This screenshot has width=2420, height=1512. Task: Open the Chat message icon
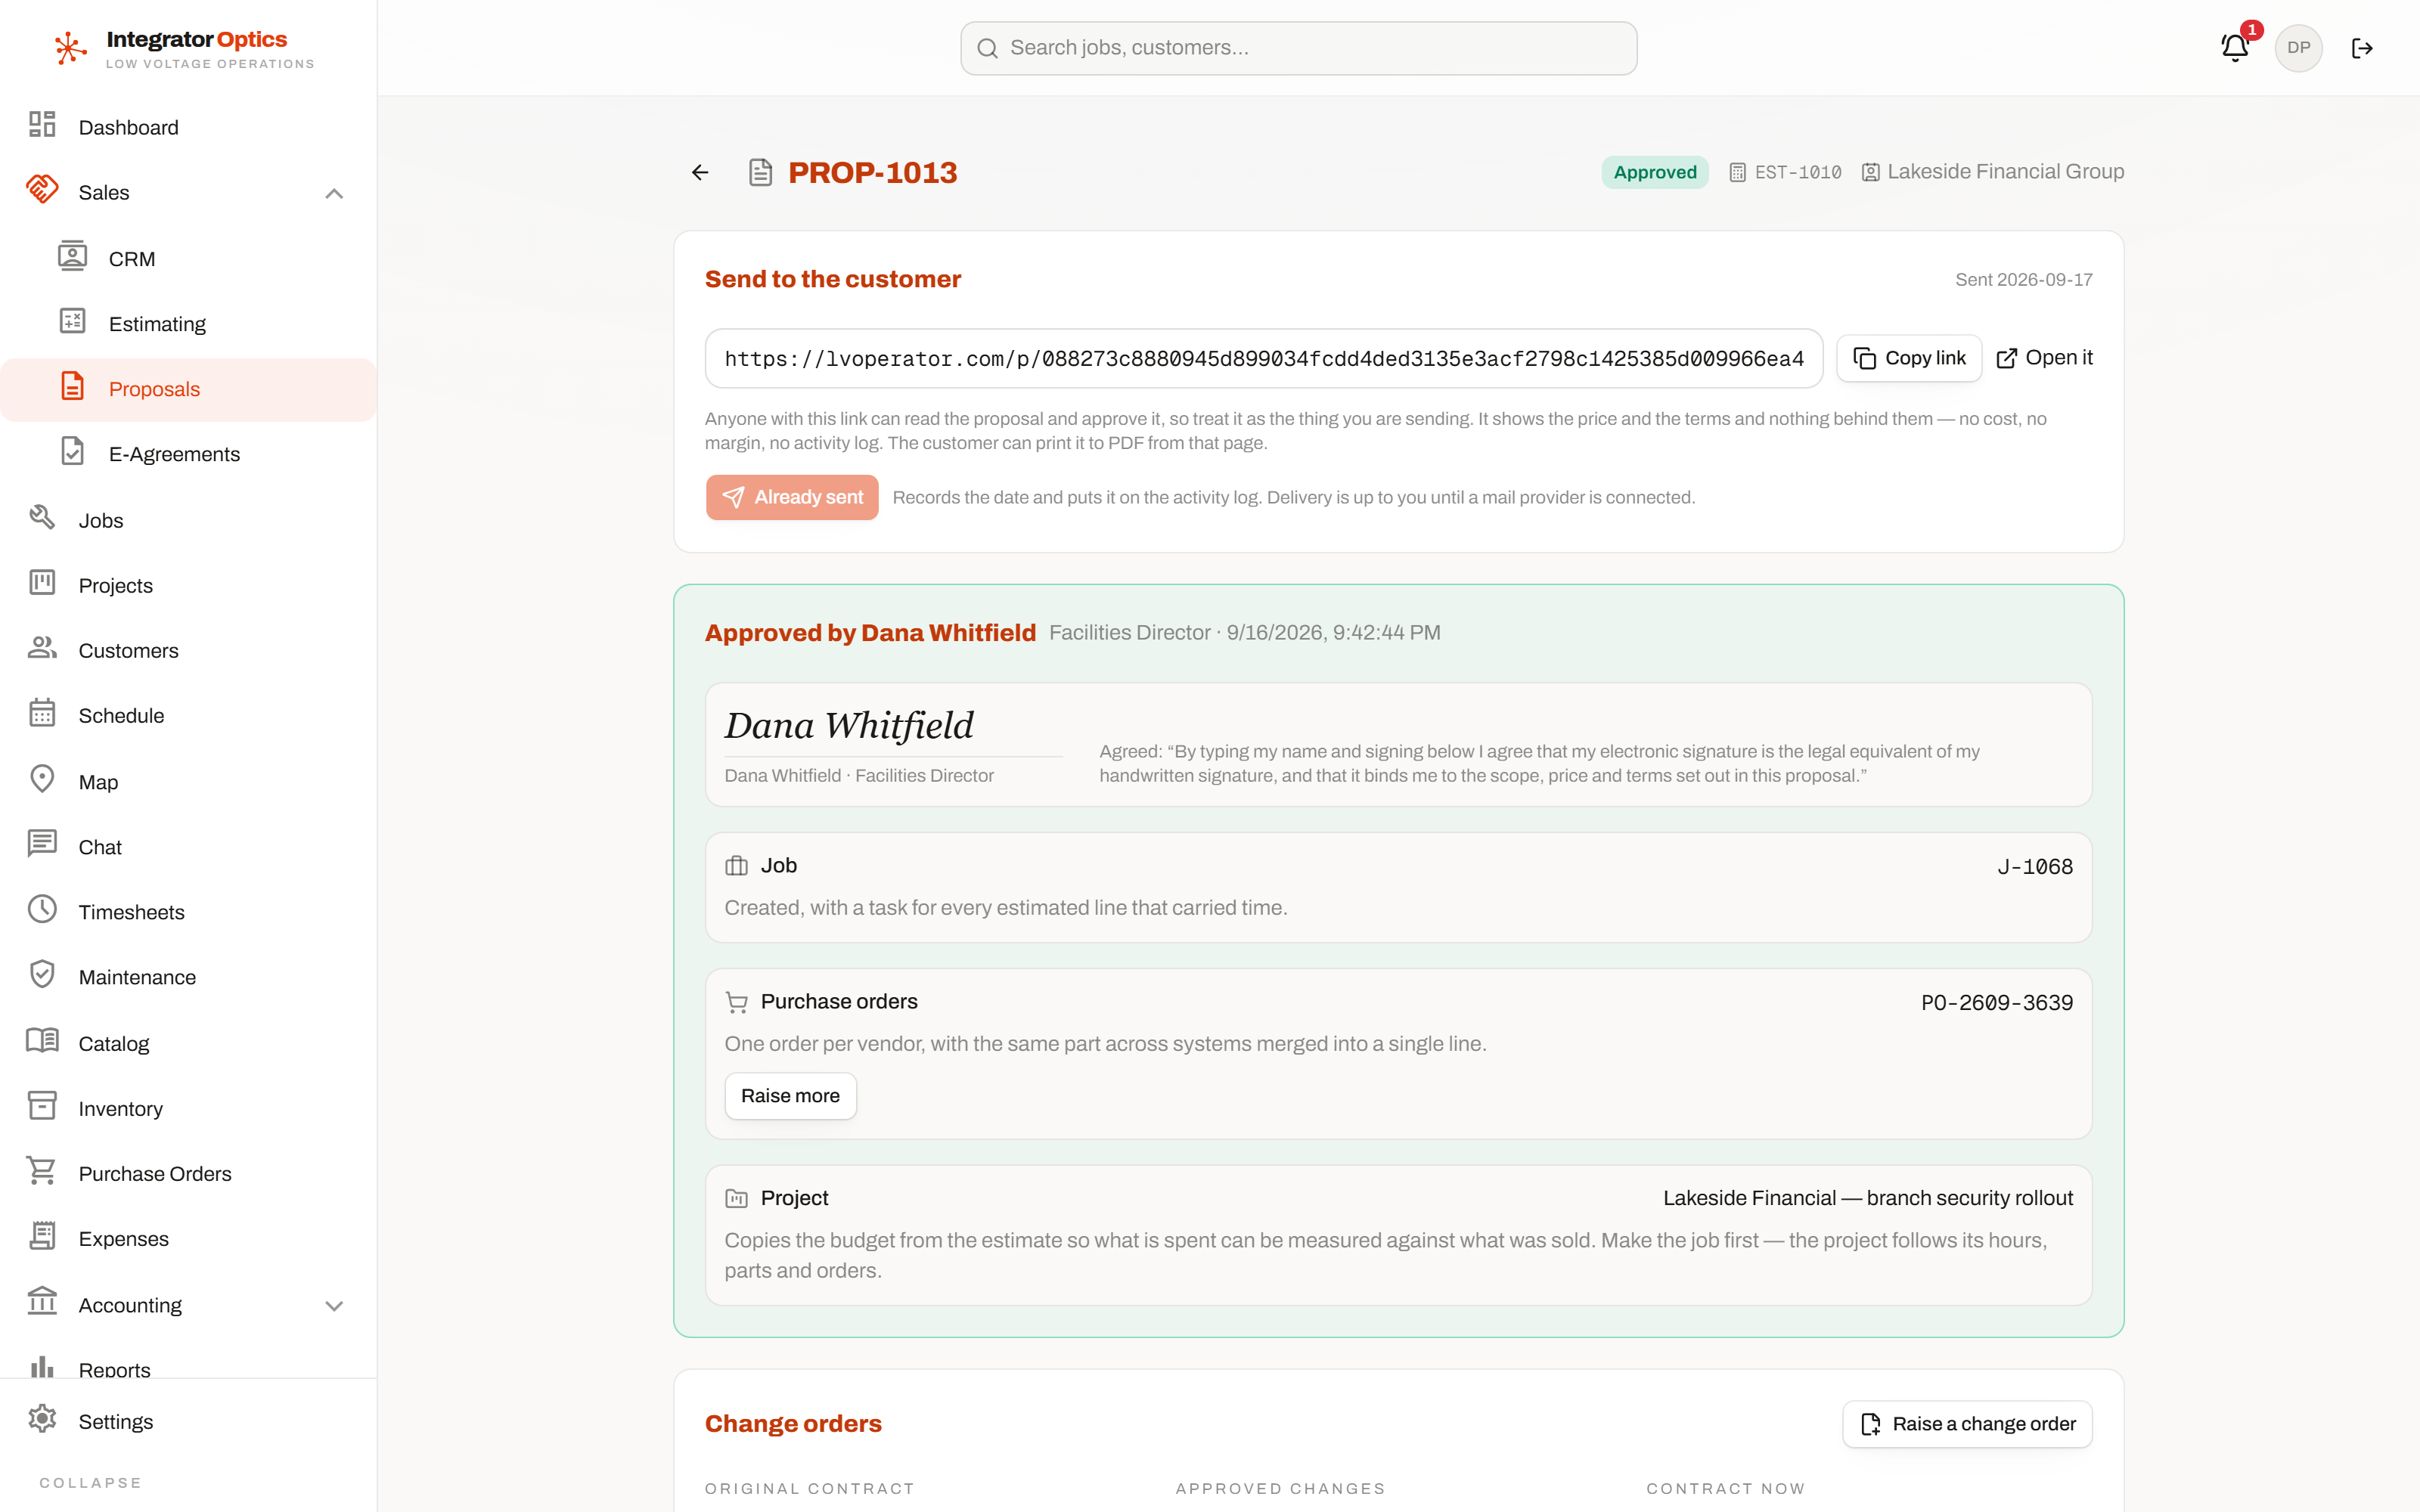point(42,843)
